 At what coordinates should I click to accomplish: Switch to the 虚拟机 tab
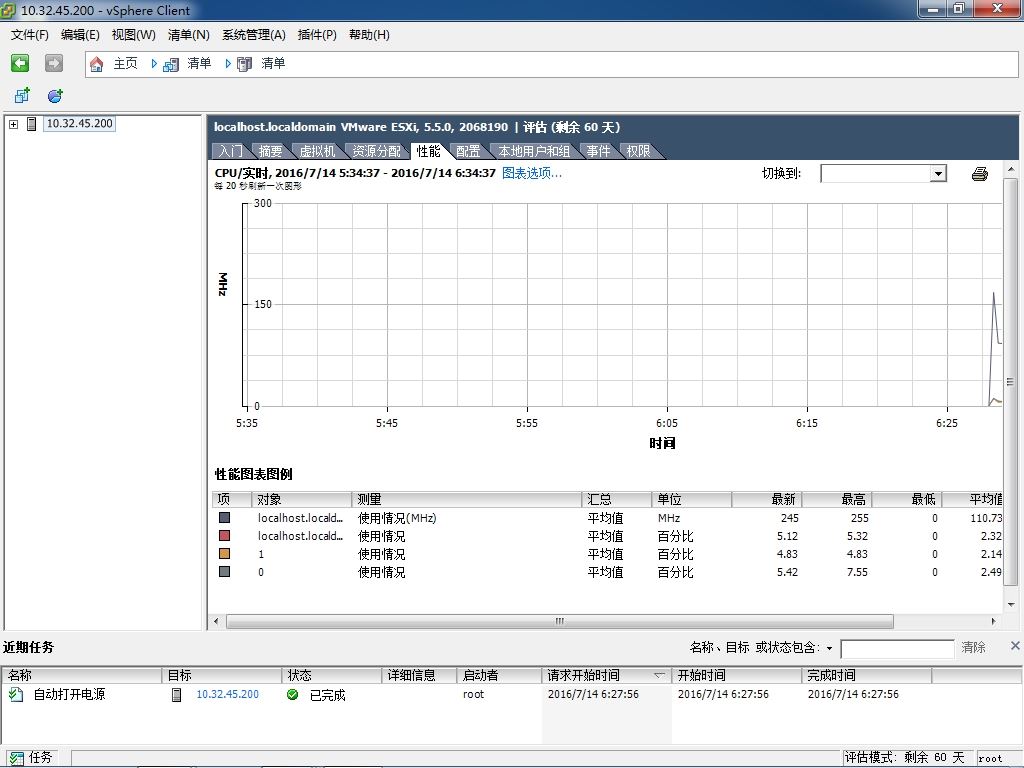point(317,152)
